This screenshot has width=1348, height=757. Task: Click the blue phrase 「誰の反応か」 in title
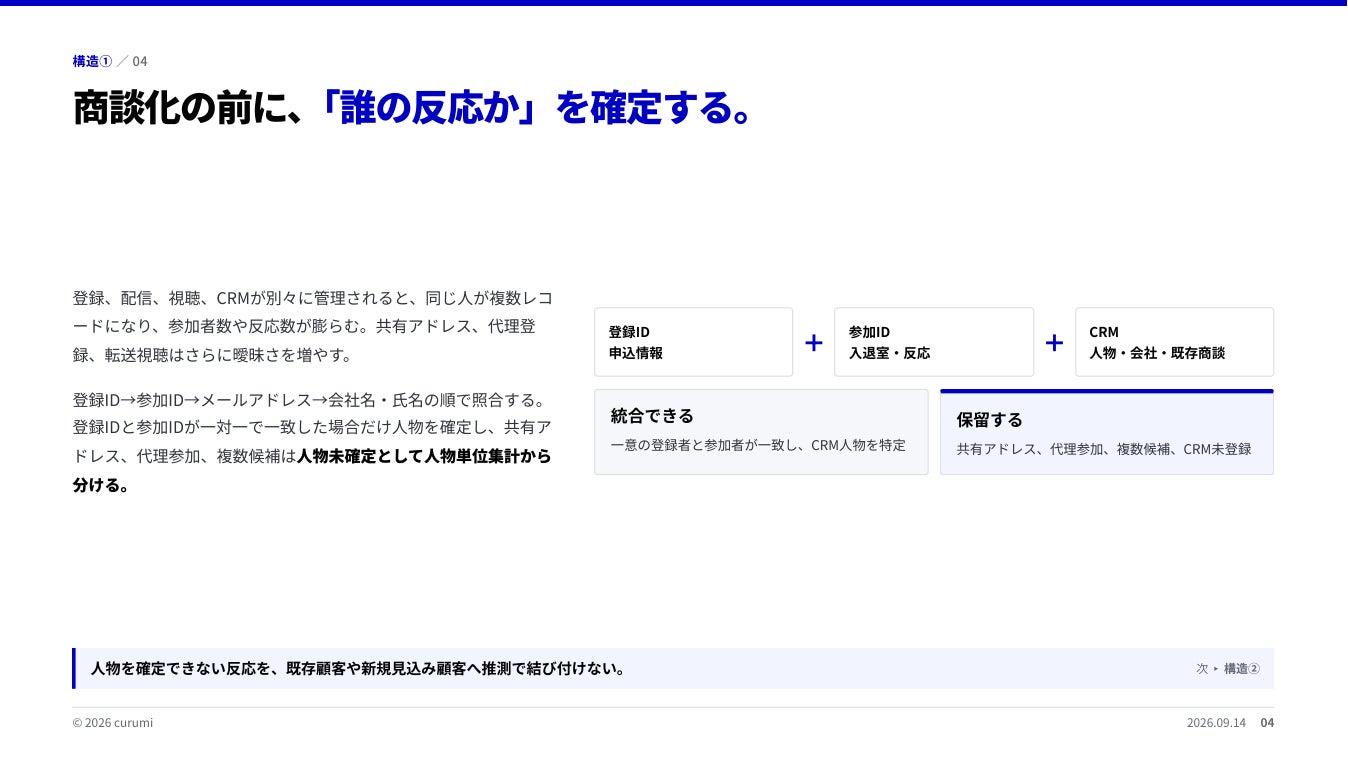point(428,108)
